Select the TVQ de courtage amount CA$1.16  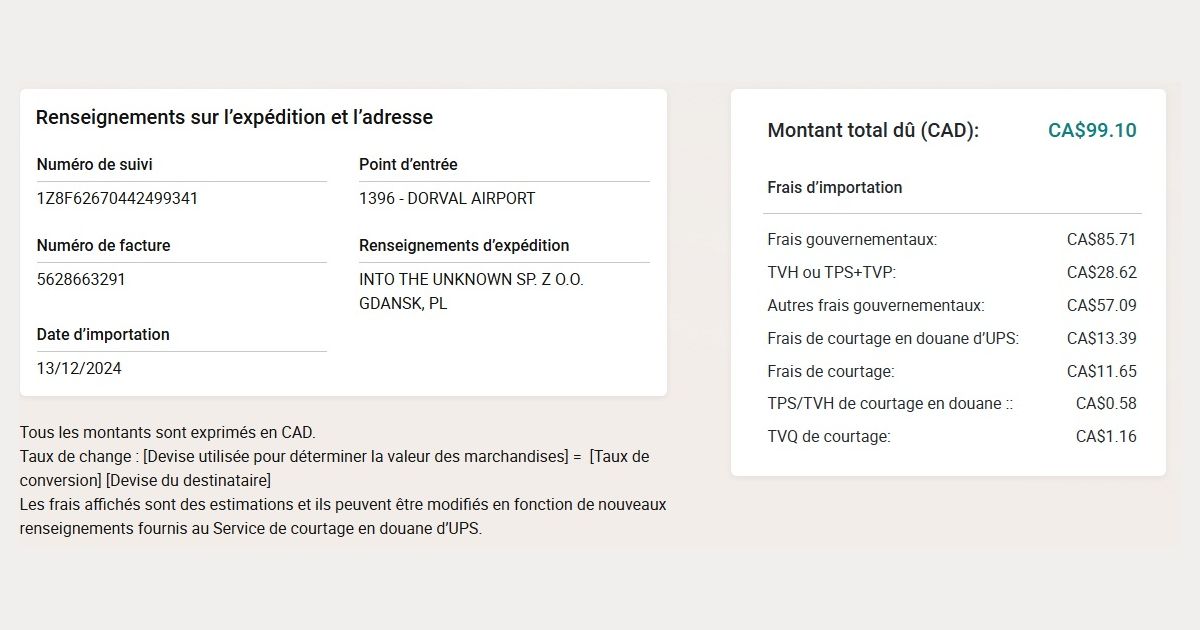[x=1106, y=436]
